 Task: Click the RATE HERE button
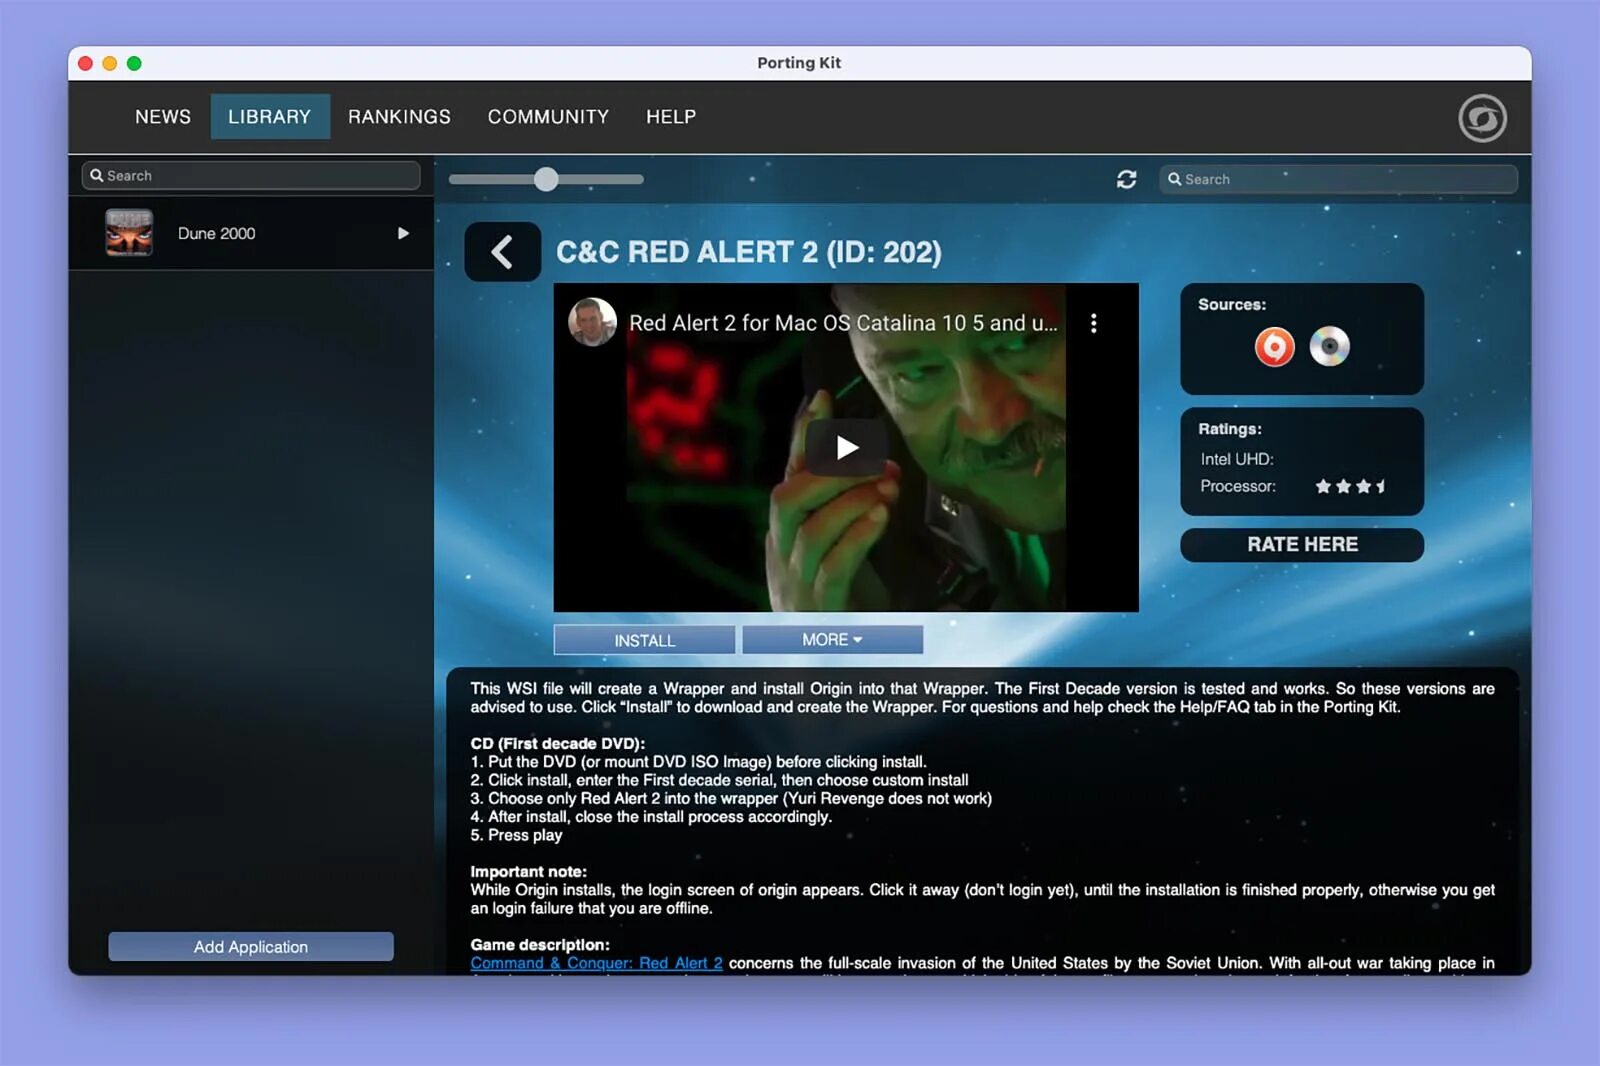pyautogui.click(x=1302, y=545)
